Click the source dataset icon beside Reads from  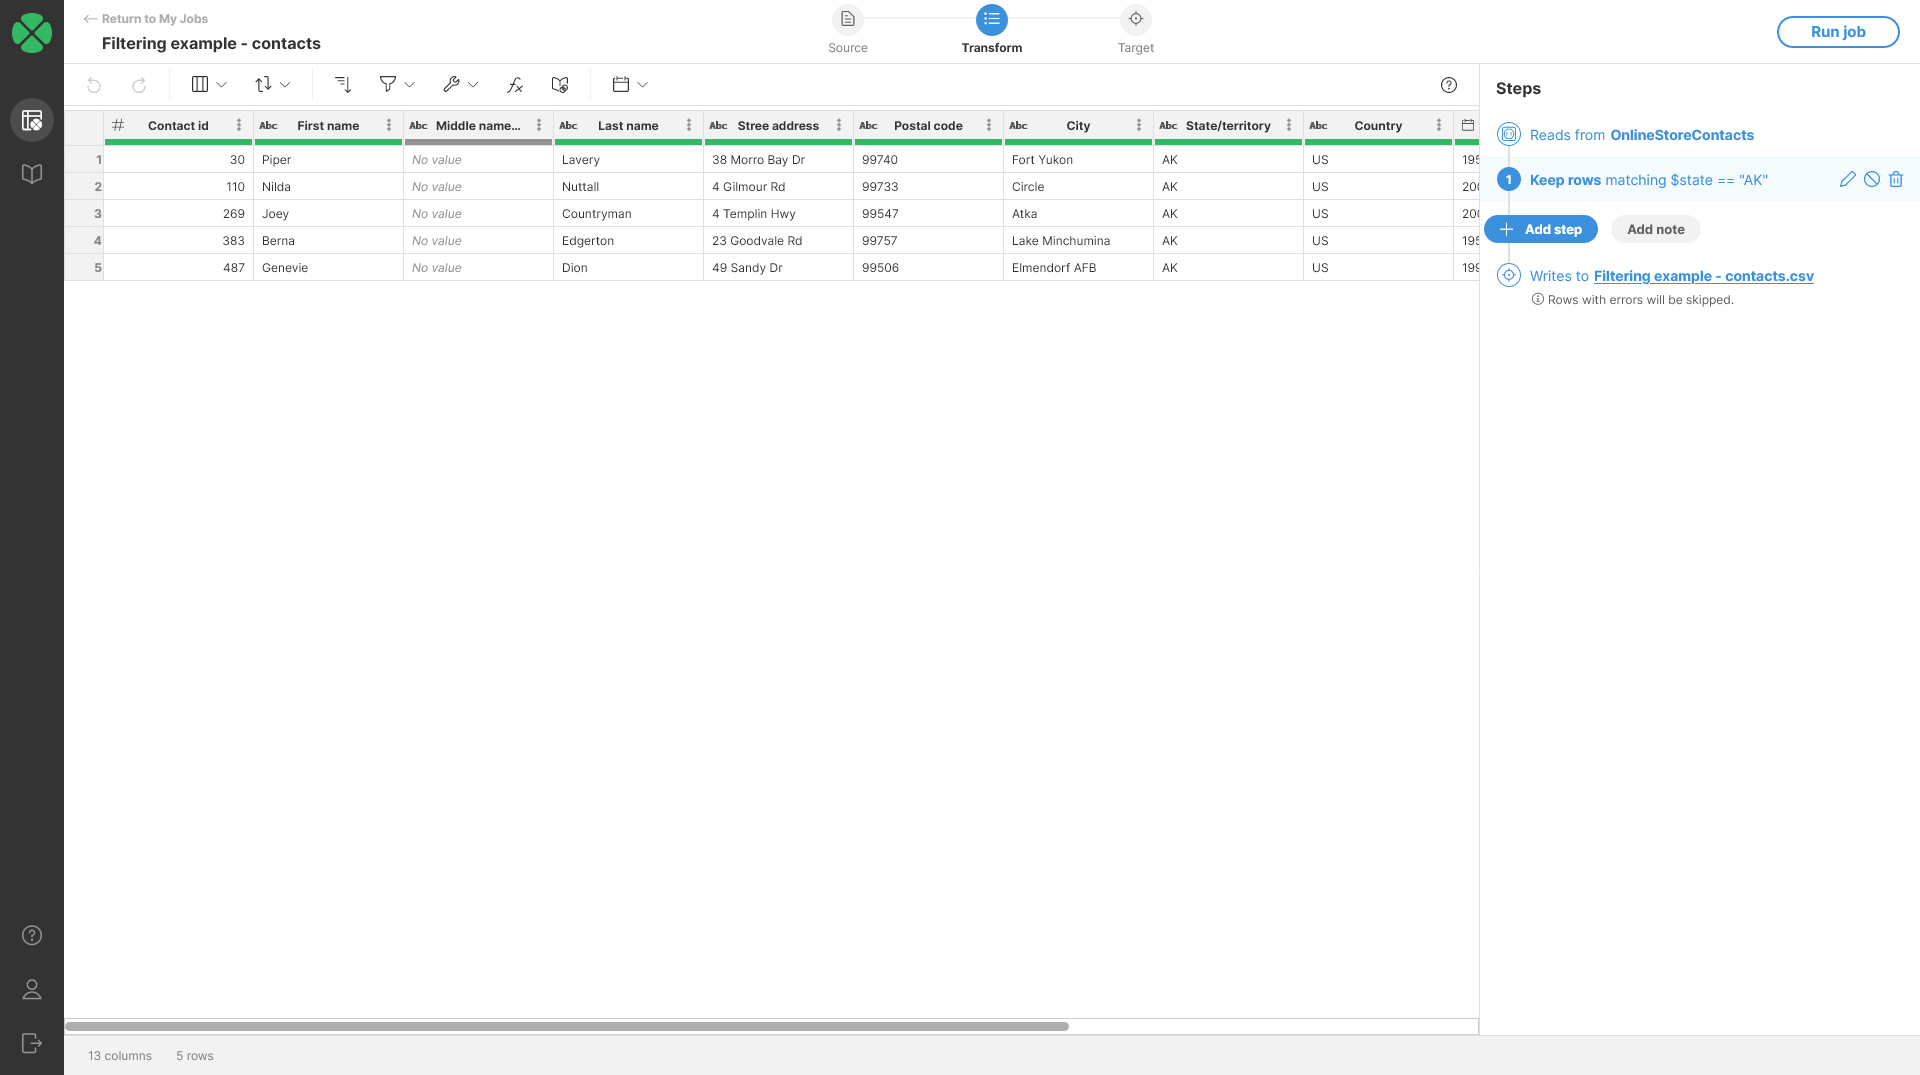(1509, 134)
